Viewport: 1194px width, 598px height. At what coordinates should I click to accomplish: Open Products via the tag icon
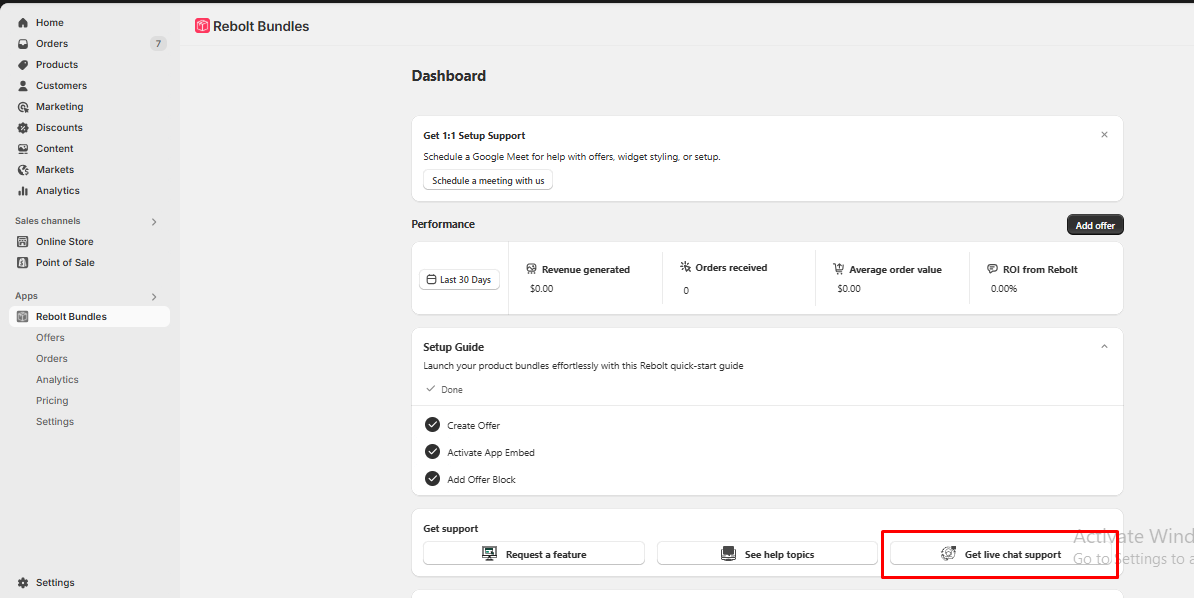click(23, 65)
